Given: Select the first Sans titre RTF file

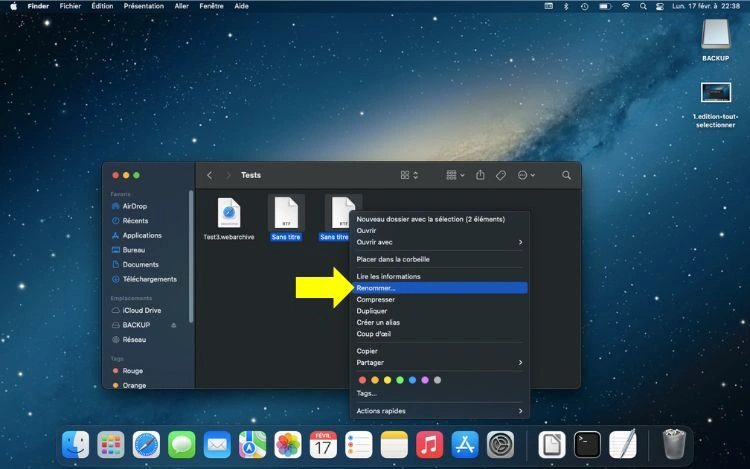Looking at the screenshot, I should (x=286, y=218).
